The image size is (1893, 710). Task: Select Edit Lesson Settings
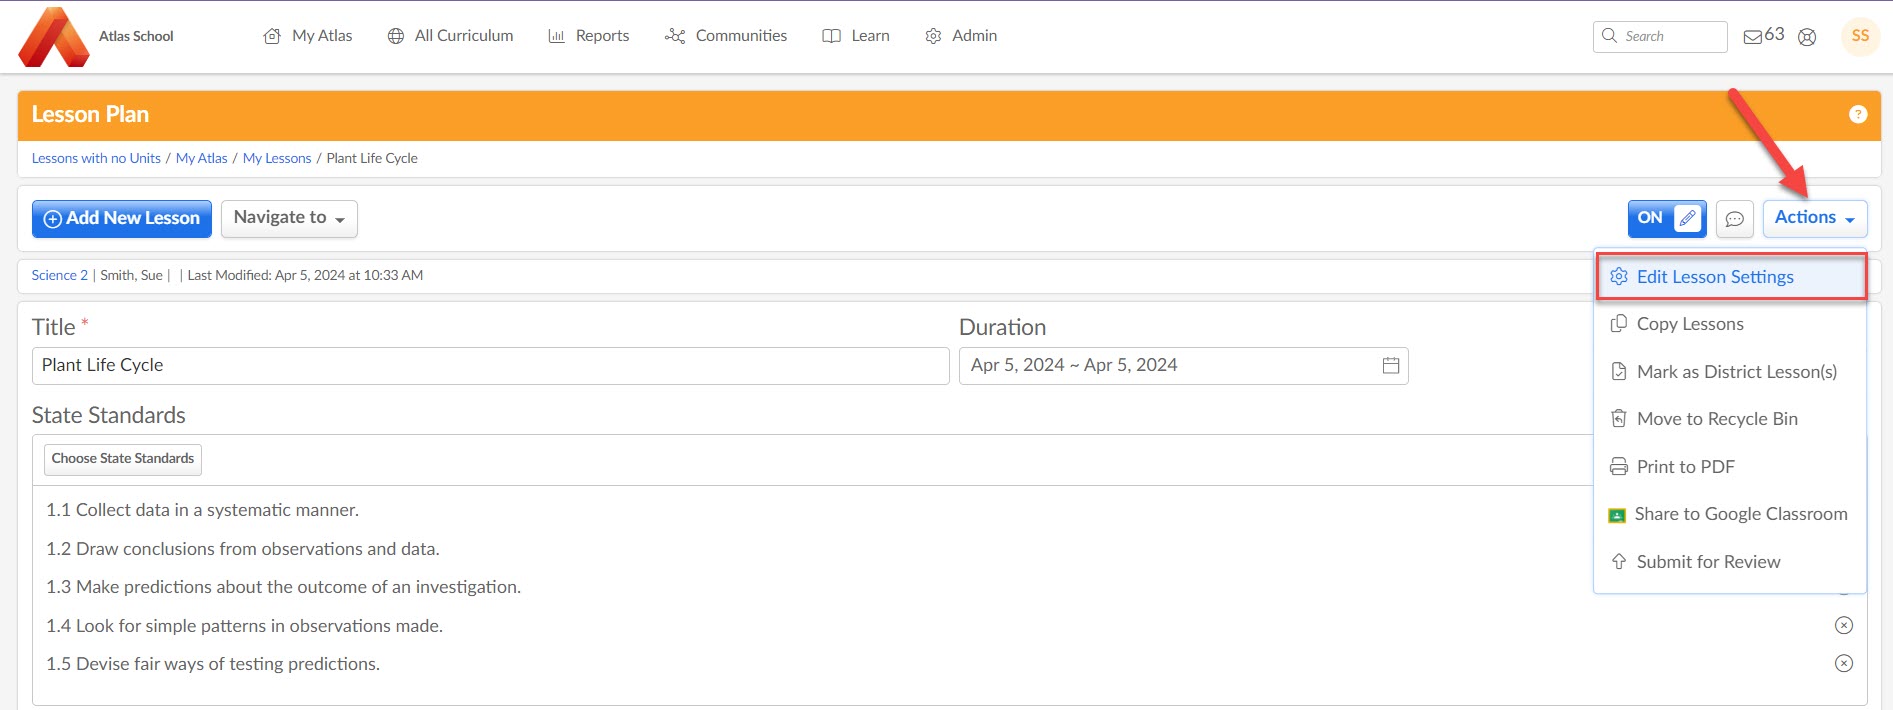1731,277
